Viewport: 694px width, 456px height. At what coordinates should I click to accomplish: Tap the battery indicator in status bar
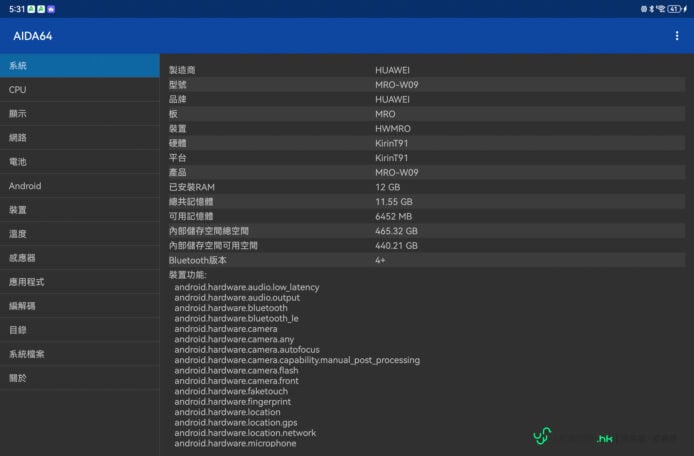(674, 8)
